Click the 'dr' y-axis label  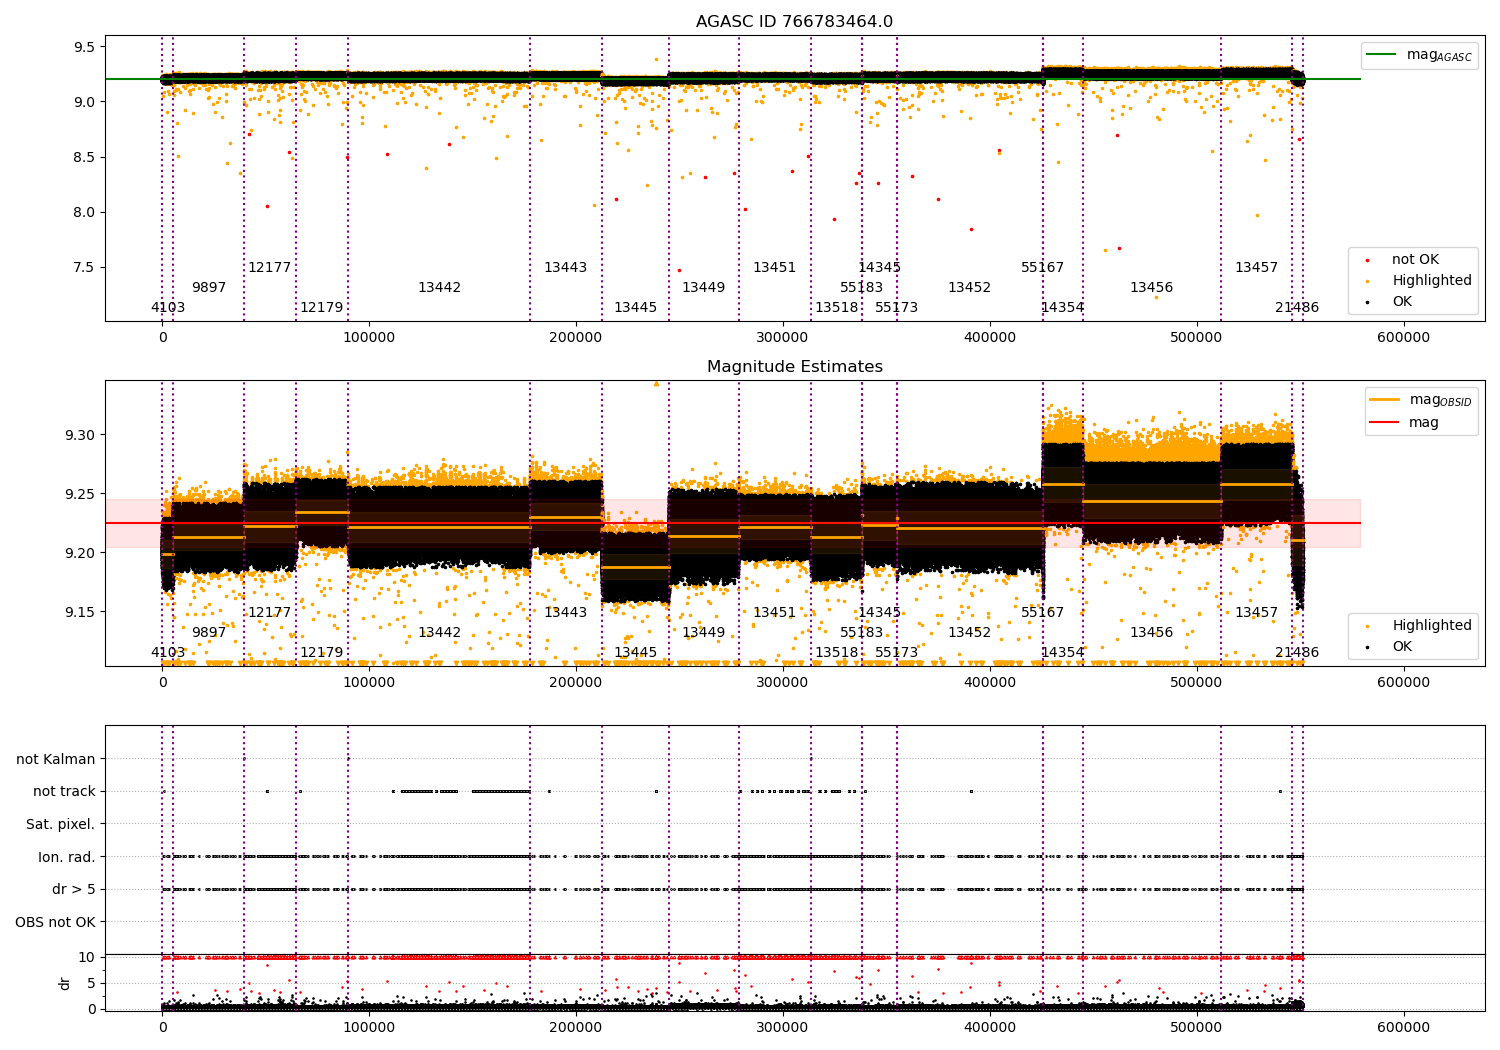coord(65,983)
